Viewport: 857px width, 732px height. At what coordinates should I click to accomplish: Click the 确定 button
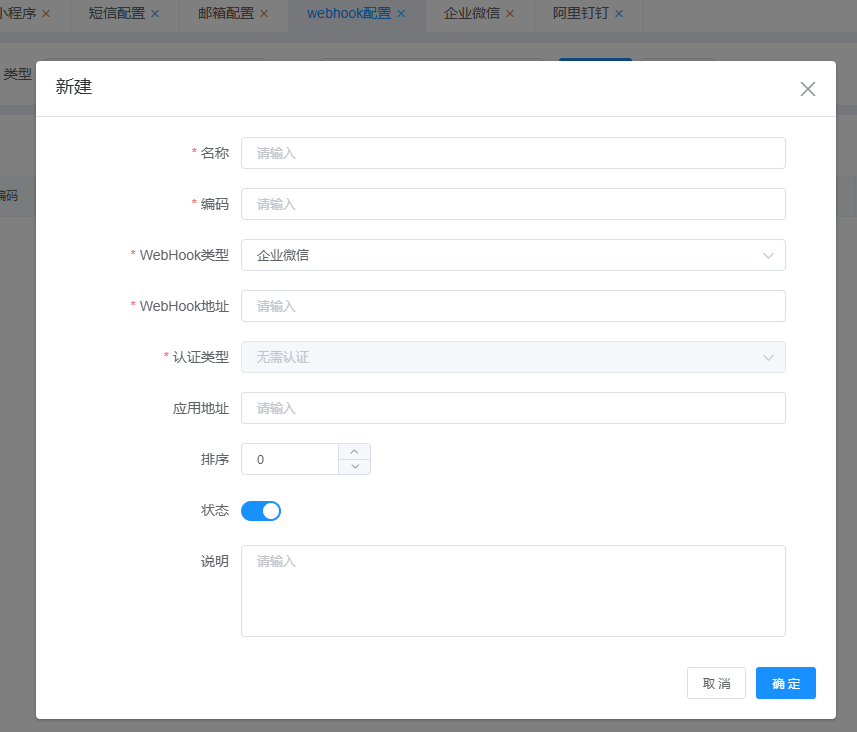(x=785, y=683)
